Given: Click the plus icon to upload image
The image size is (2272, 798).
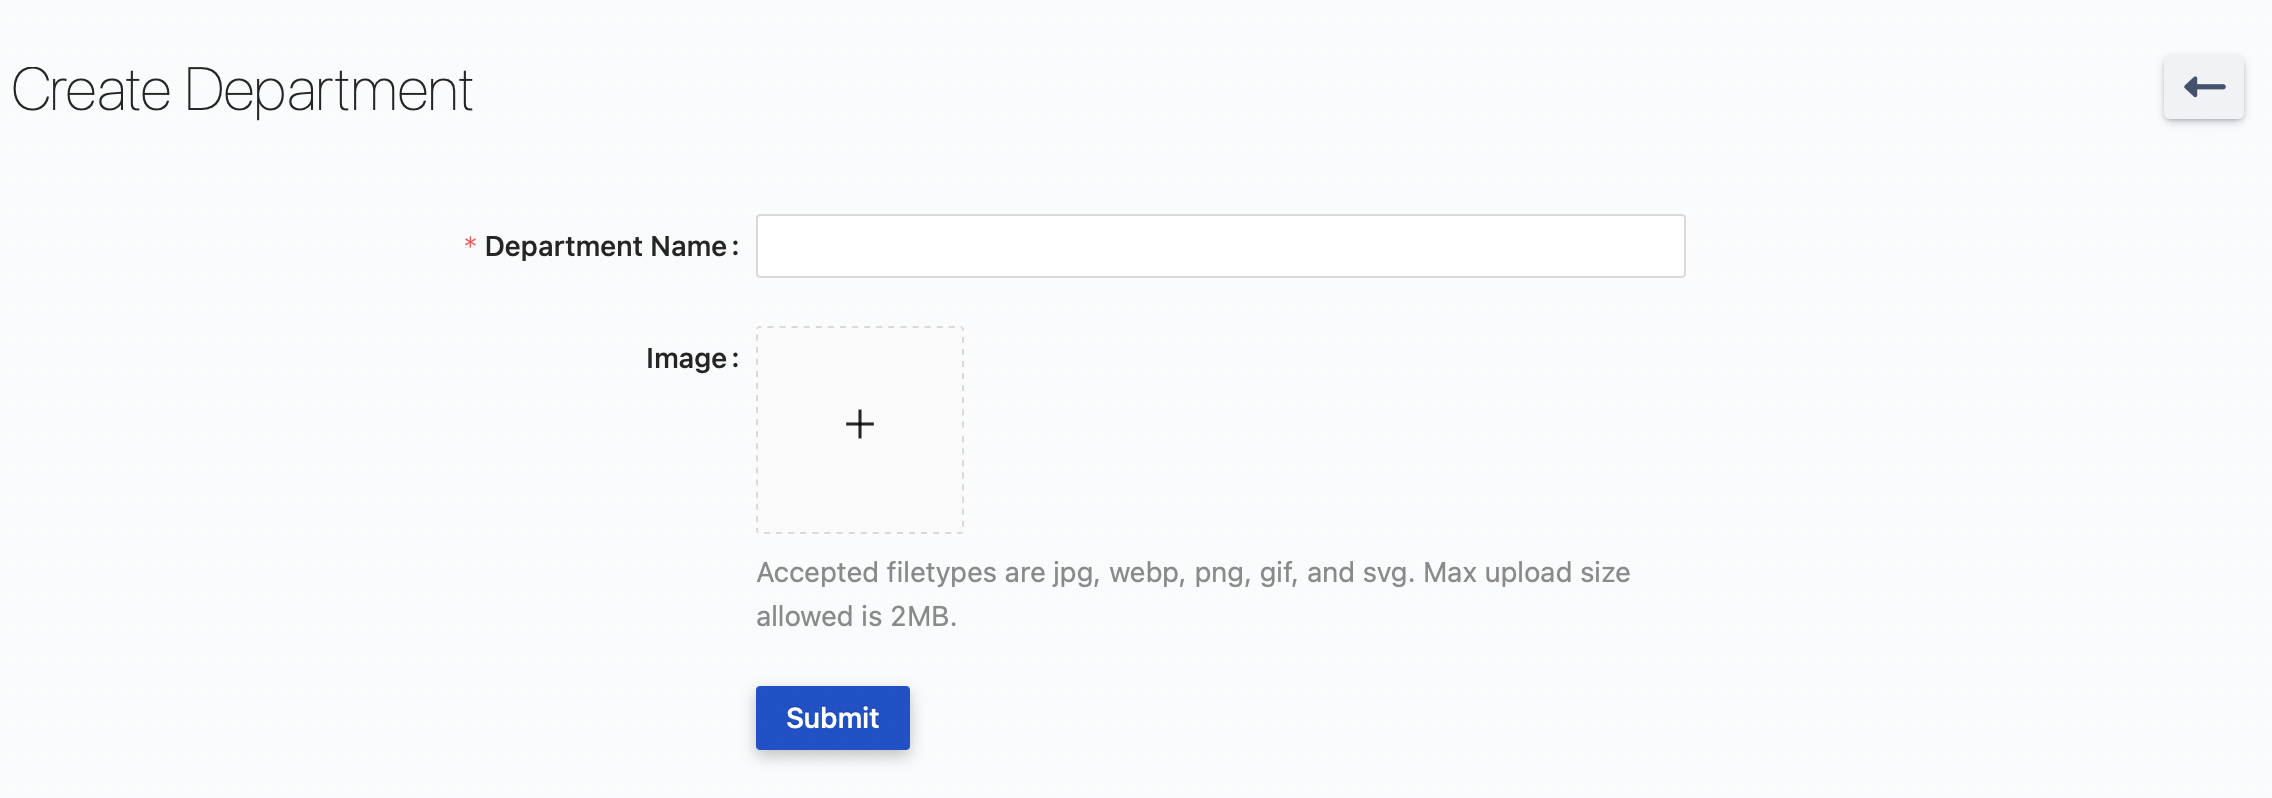Looking at the screenshot, I should pyautogui.click(x=860, y=424).
